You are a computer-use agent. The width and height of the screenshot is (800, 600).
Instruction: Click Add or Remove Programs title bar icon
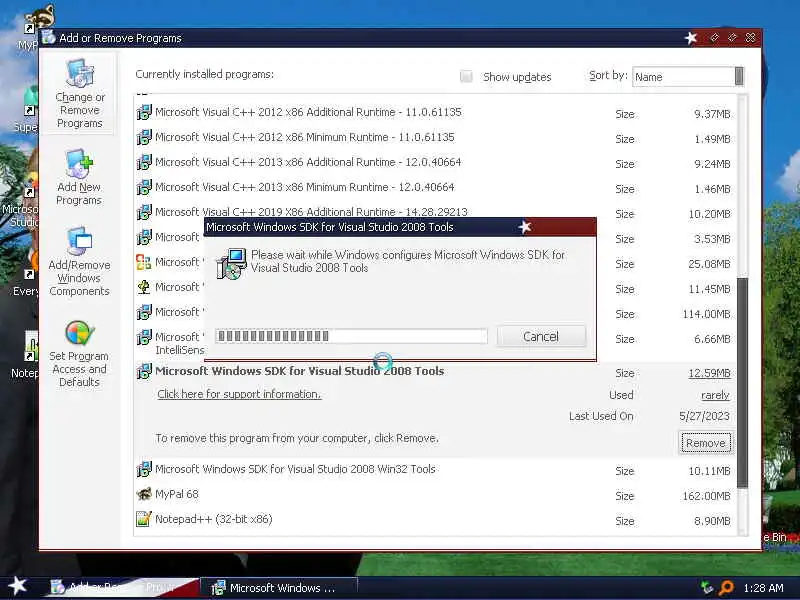(48, 37)
